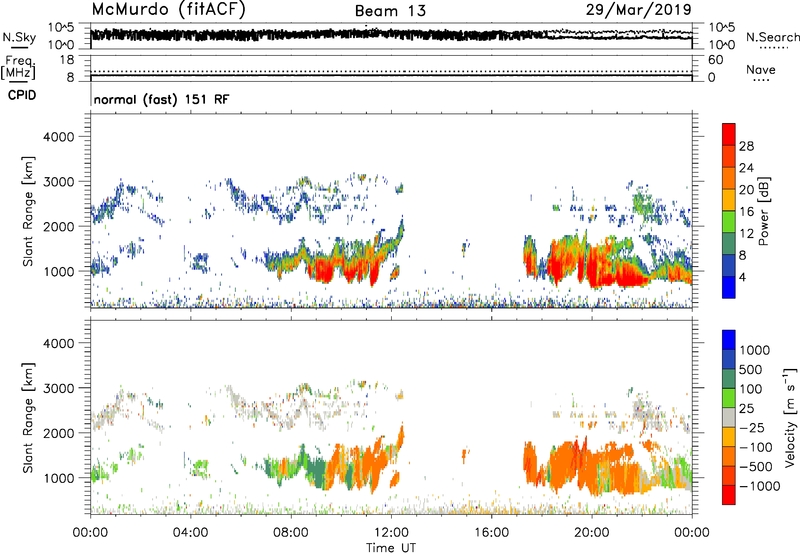The width and height of the screenshot is (800, 554).
Task: Select the 24 label on Power colorbar
Action: tap(746, 168)
